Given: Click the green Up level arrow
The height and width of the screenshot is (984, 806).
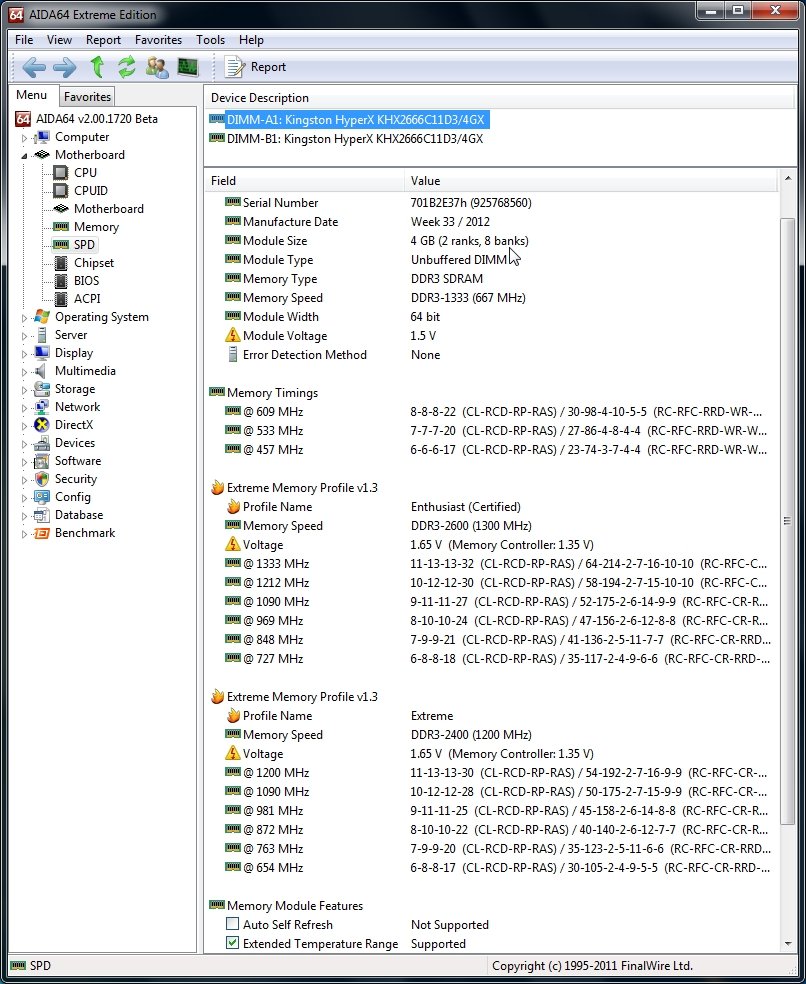Looking at the screenshot, I should tap(97, 67).
